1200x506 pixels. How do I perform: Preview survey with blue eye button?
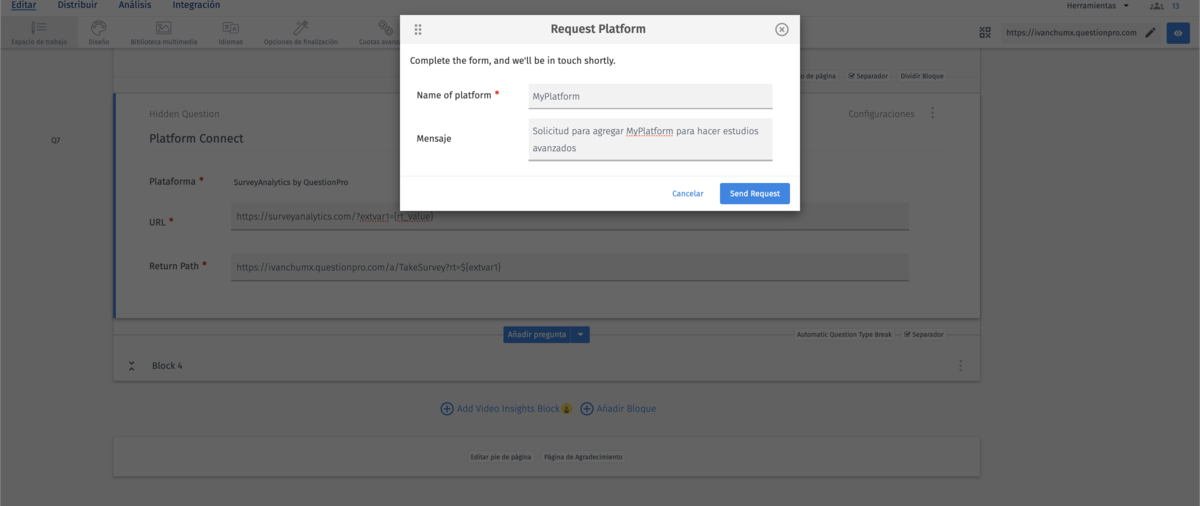pyautogui.click(x=1178, y=33)
